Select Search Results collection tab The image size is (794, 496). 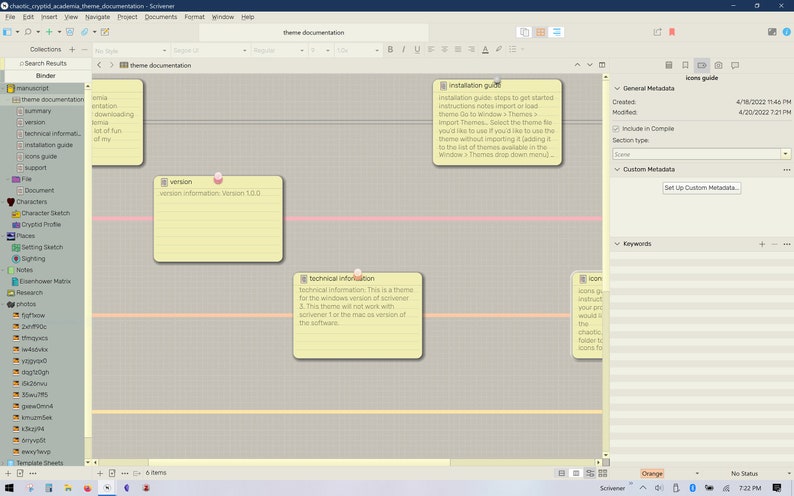[x=46, y=63]
